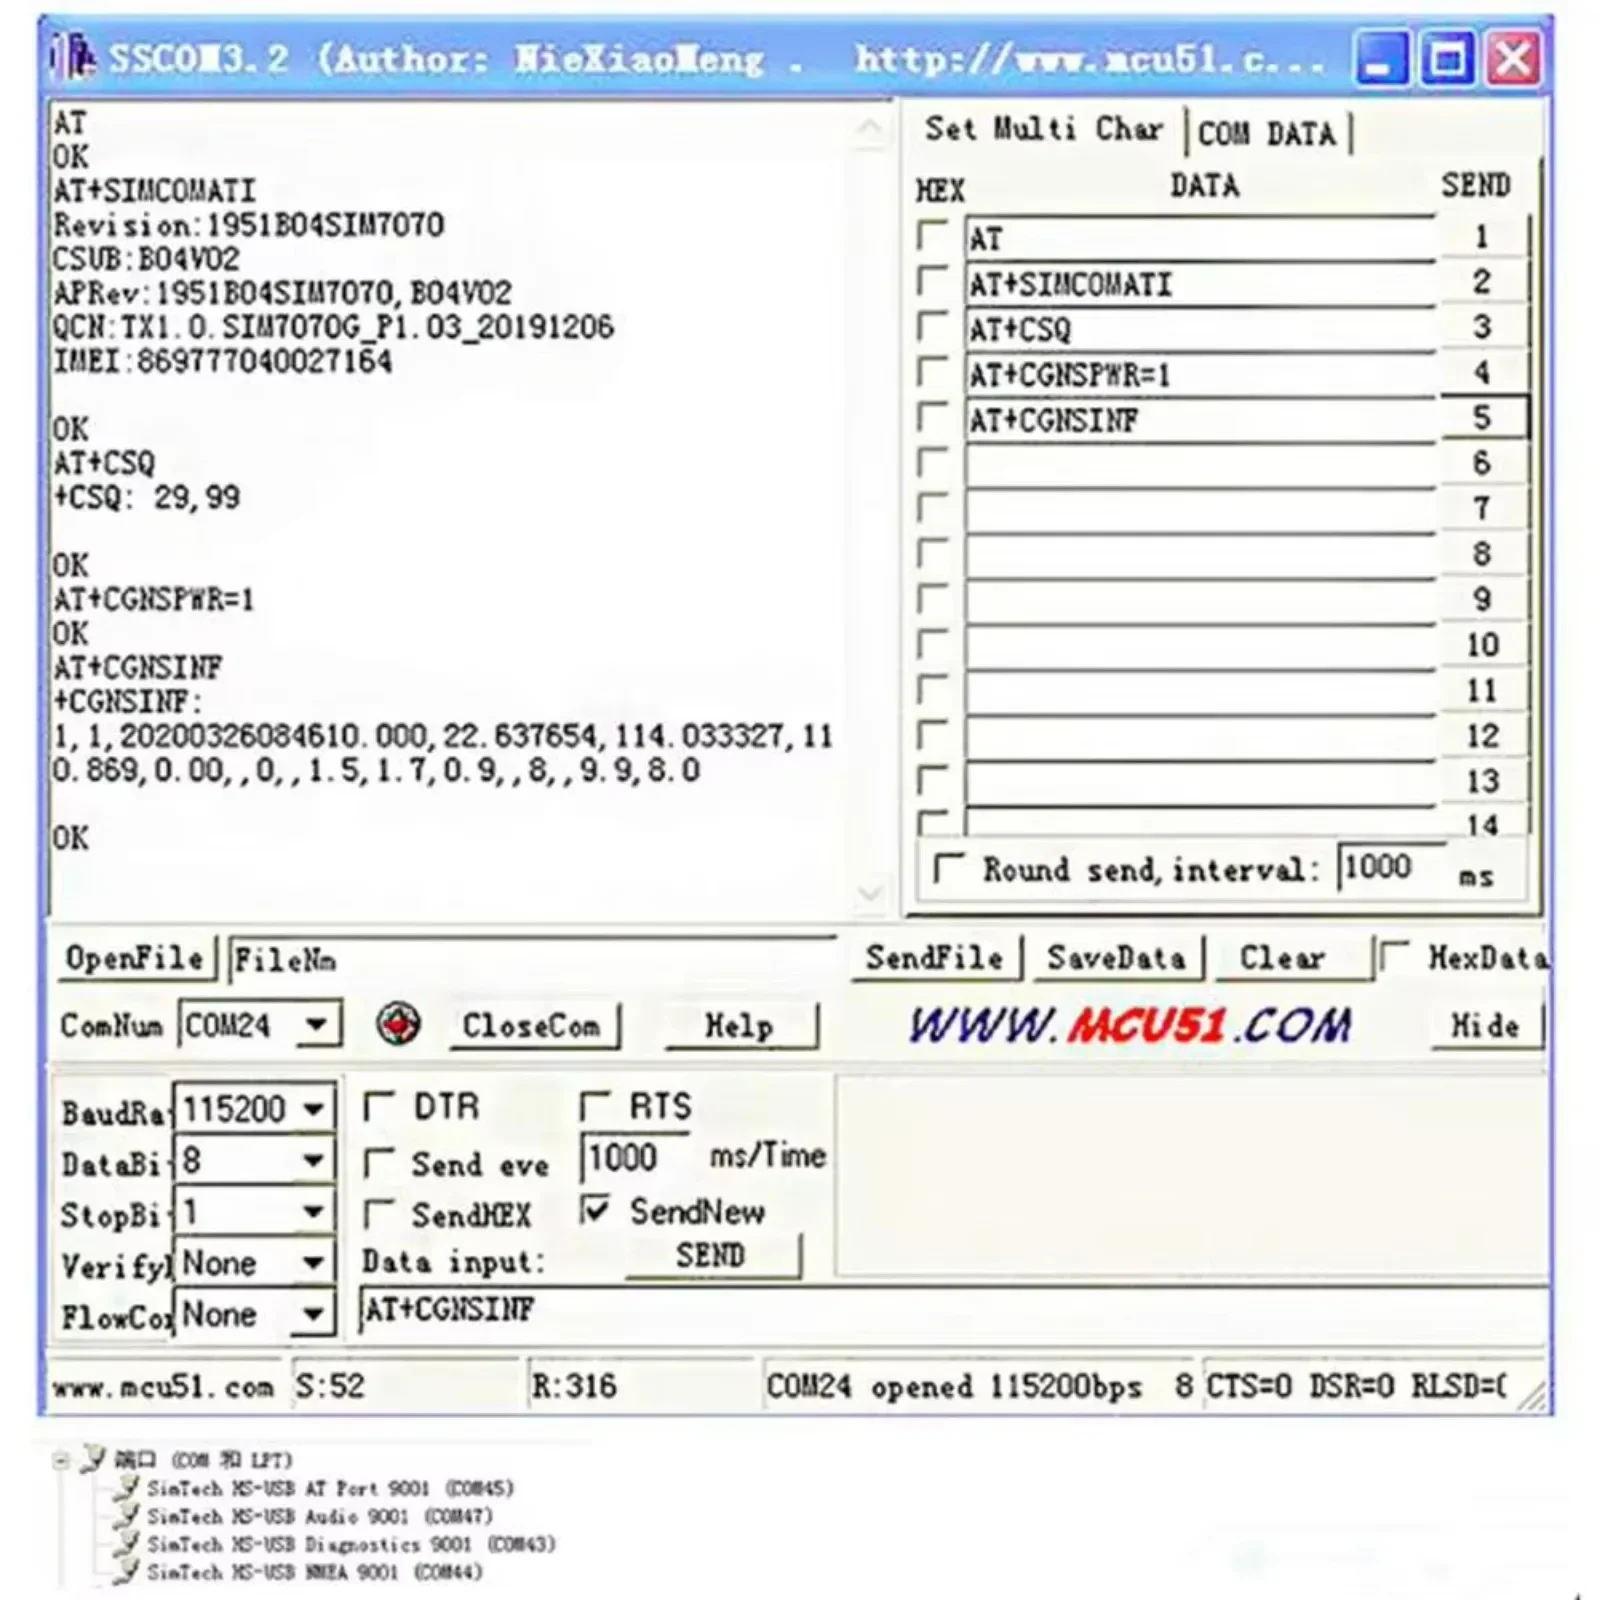Click the receive window scroll down arrow

point(869,892)
